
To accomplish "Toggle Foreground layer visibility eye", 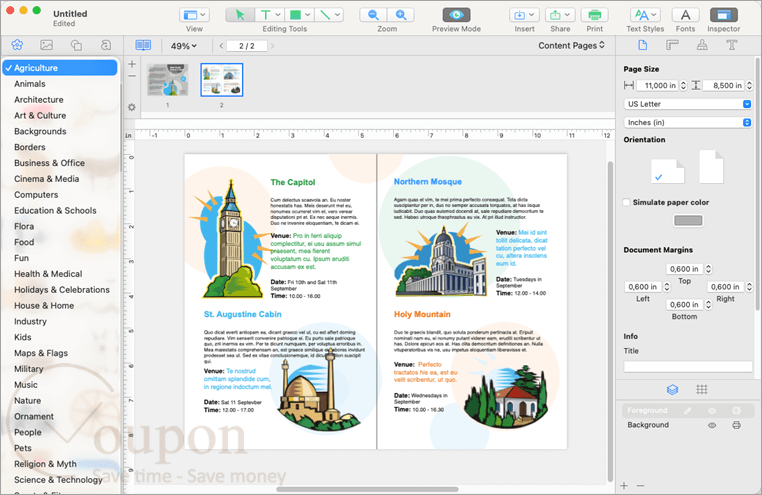I will [712, 410].
